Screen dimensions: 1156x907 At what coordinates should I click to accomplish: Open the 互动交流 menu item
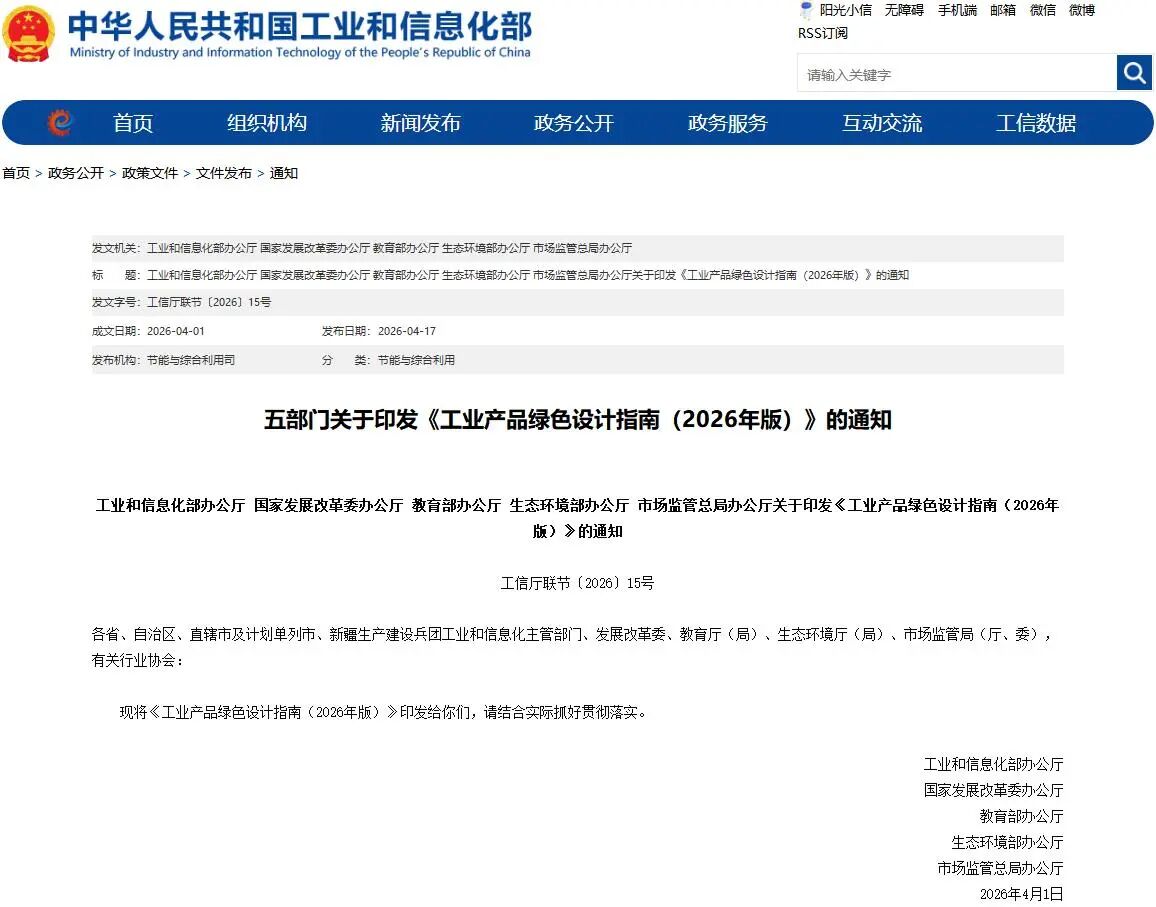(x=882, y=123)
